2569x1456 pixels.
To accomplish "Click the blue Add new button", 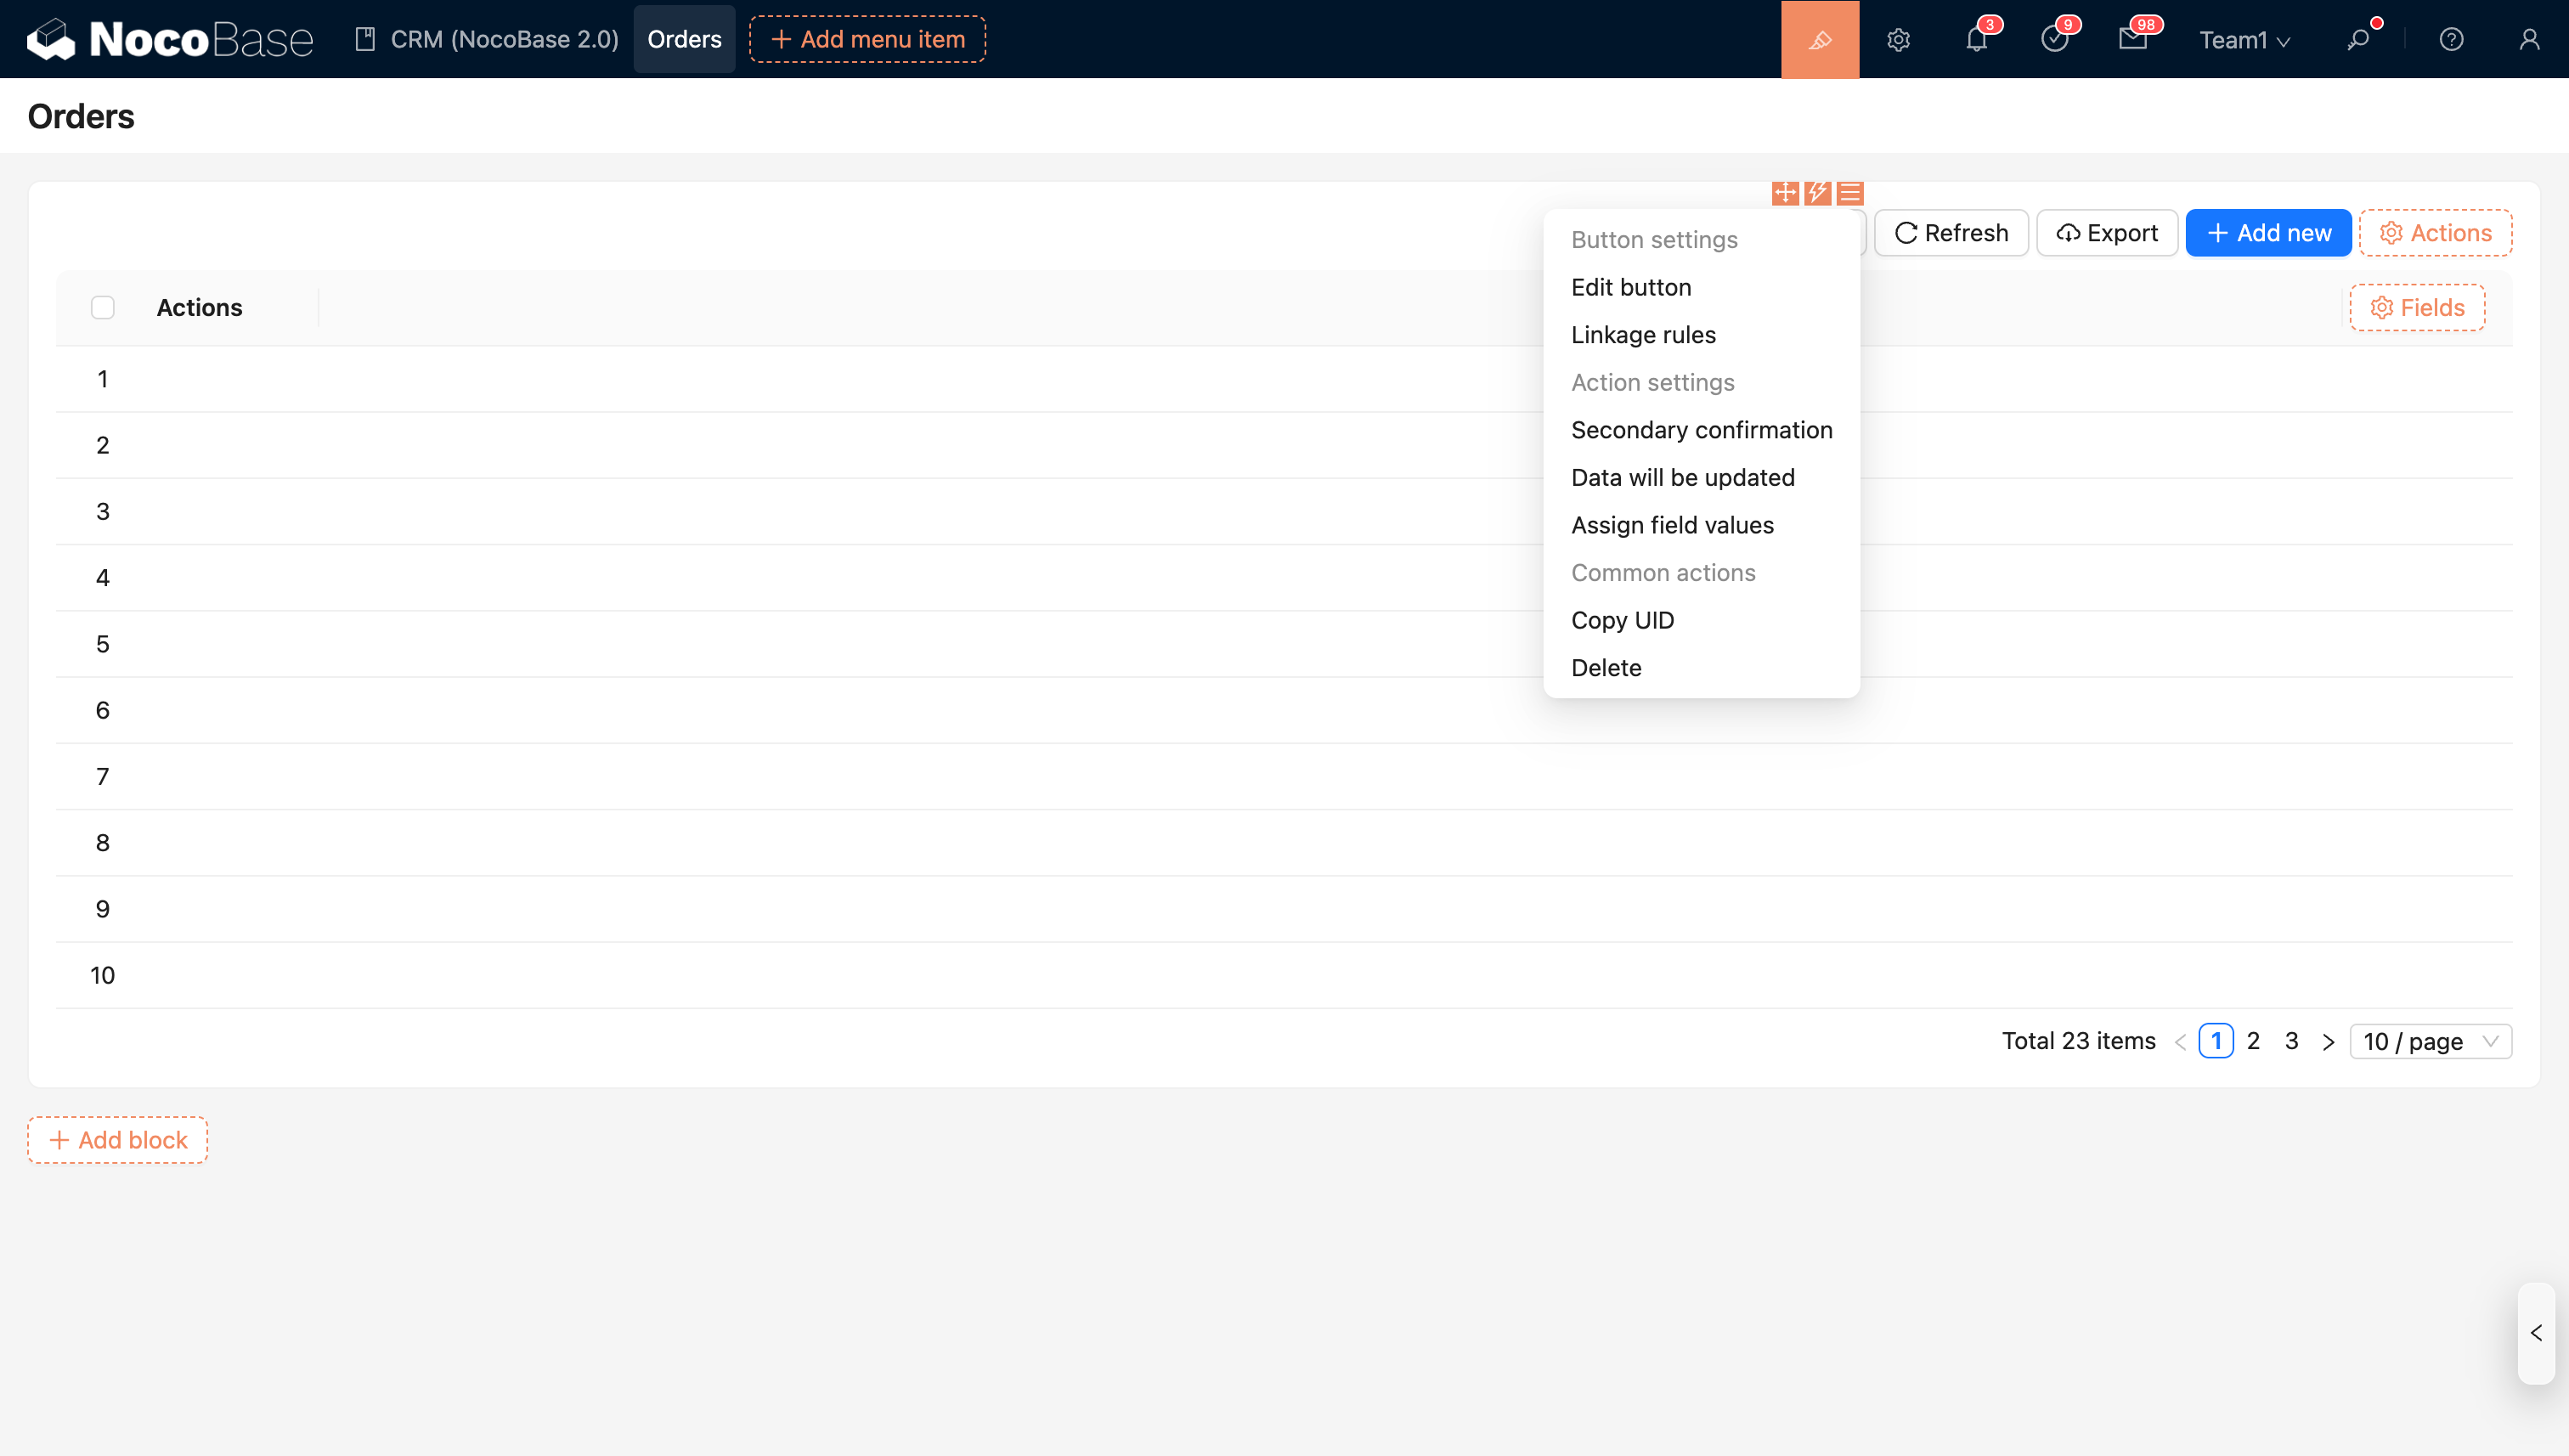I will tap(2267, 233).
